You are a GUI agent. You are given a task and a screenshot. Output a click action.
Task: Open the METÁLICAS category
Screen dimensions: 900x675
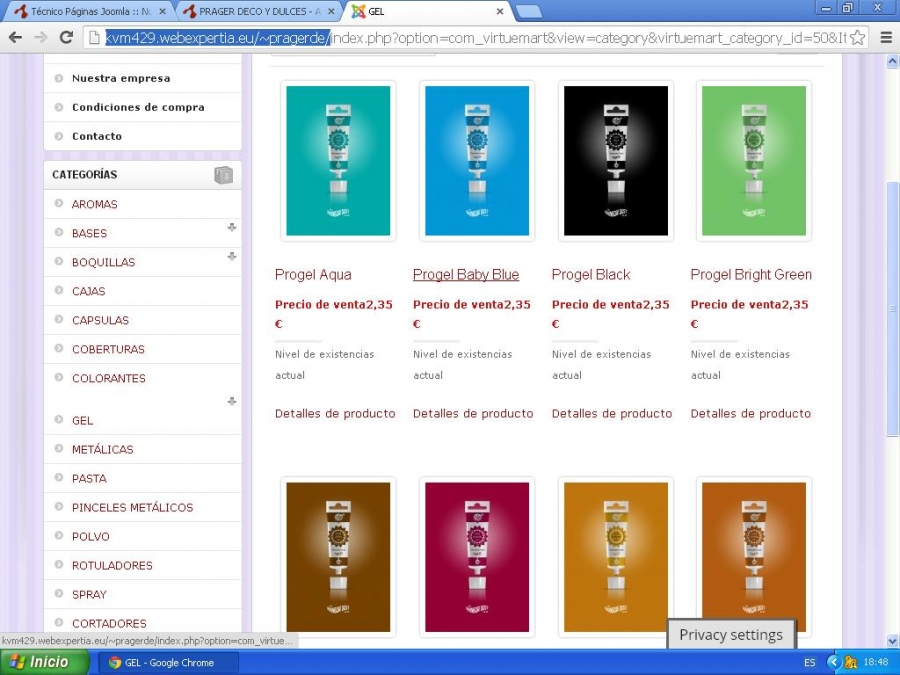103,449
